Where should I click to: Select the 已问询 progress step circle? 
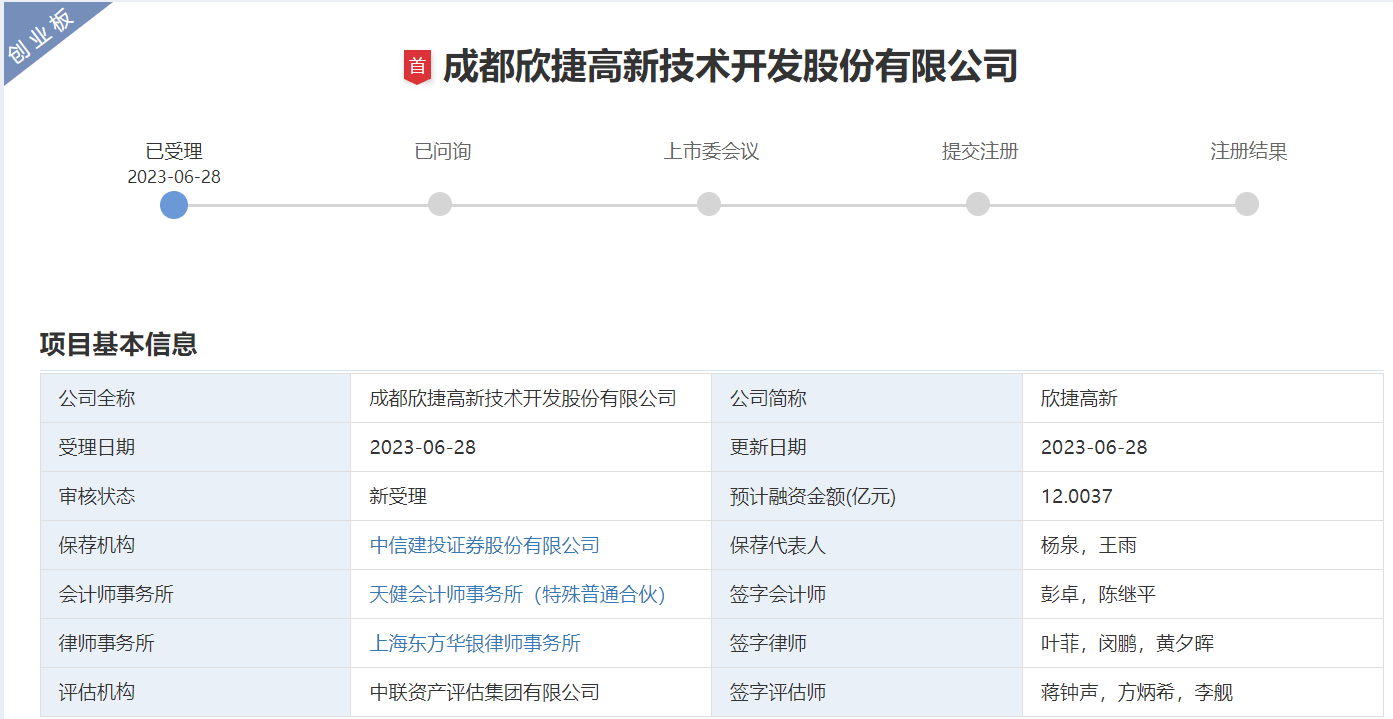pyautogui.click(x=440, y=204)
